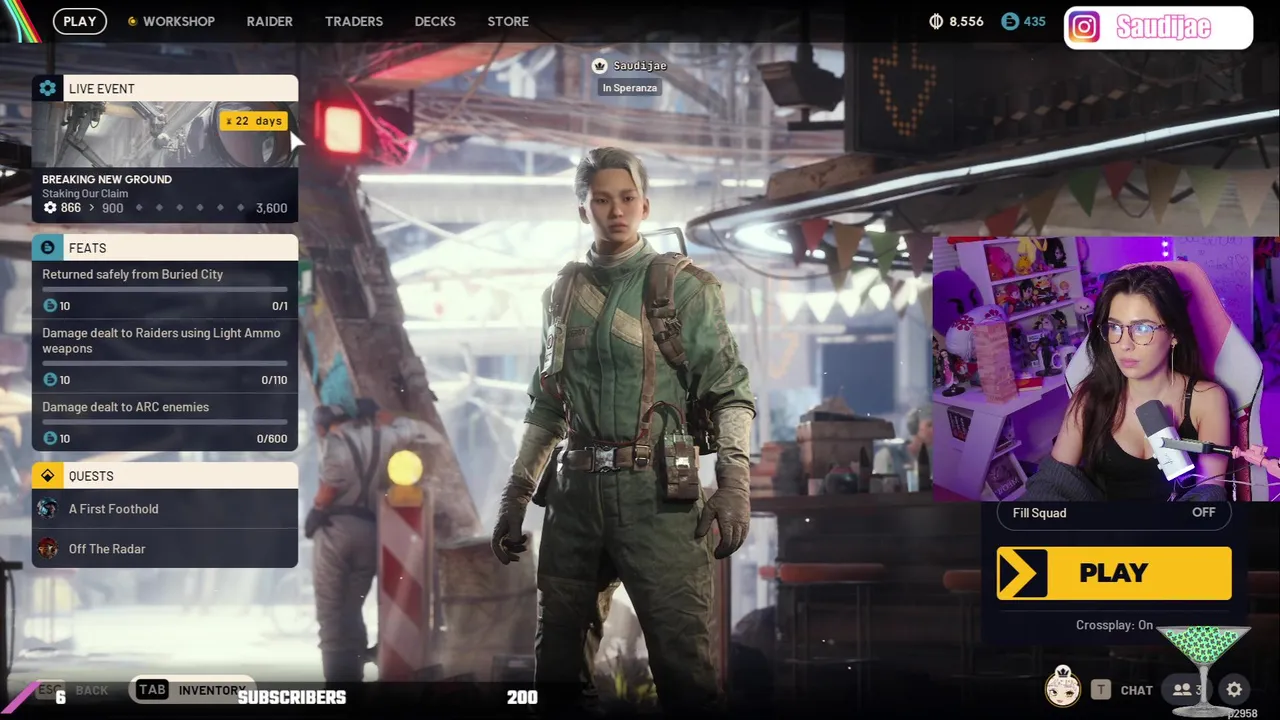
Task: Select the PLAY tab in top navigation
Action: coord(80,21)
